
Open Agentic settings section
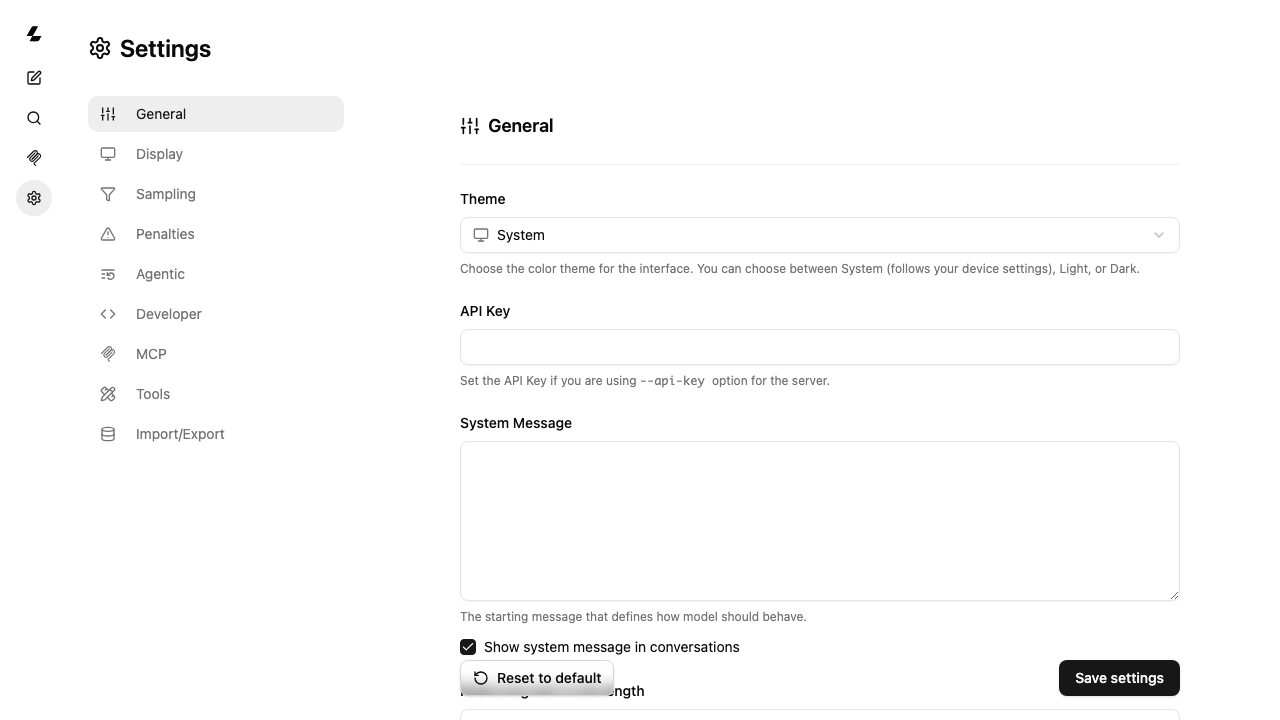(216, 274)
